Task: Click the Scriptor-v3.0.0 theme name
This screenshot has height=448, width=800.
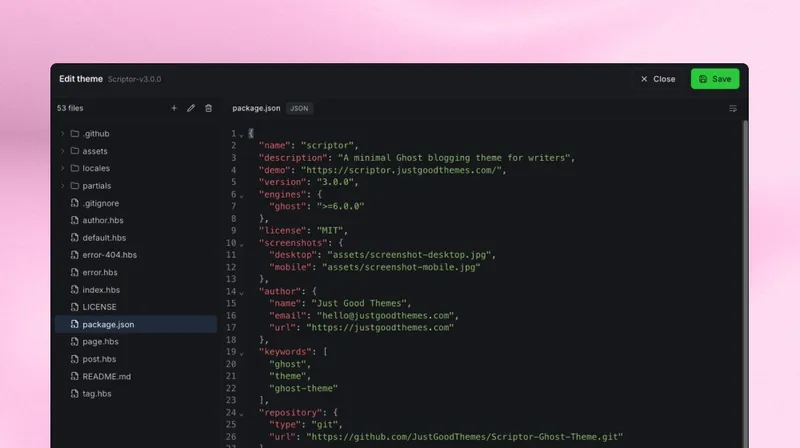Action: tap(135, 79)
